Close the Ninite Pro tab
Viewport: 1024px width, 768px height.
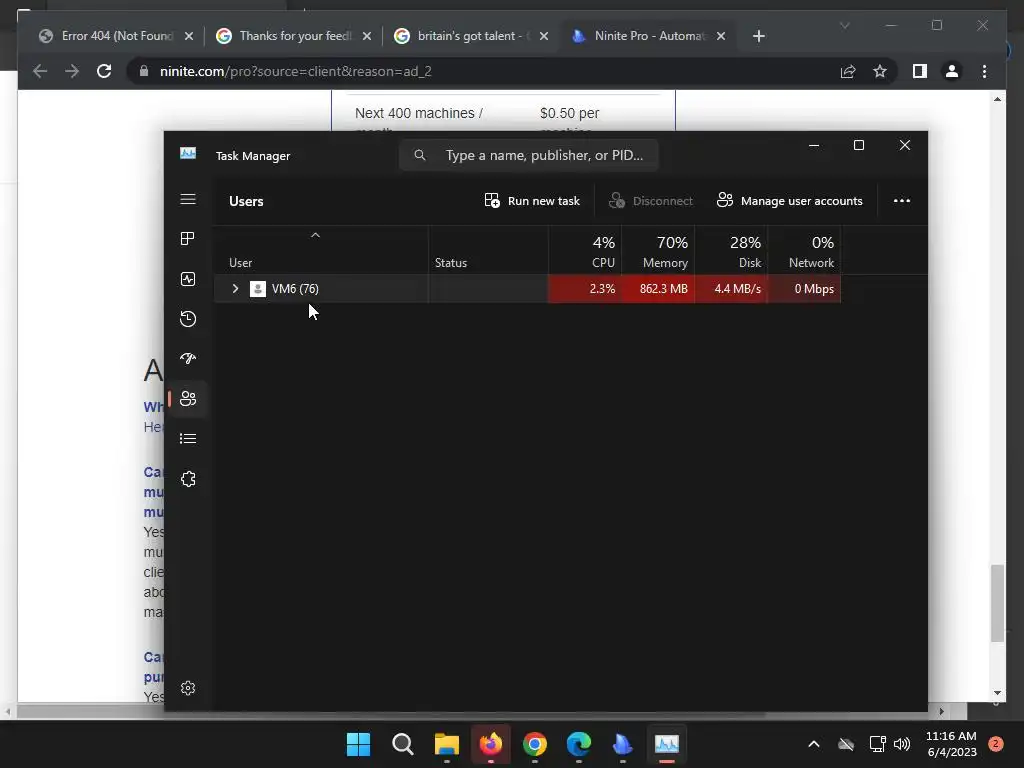[721, 36]
